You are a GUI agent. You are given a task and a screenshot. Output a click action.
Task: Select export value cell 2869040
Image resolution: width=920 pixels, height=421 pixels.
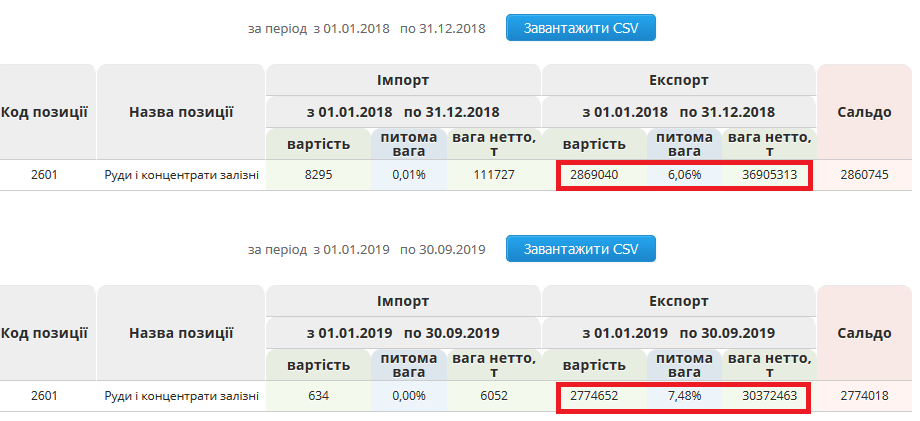(594, 175)
